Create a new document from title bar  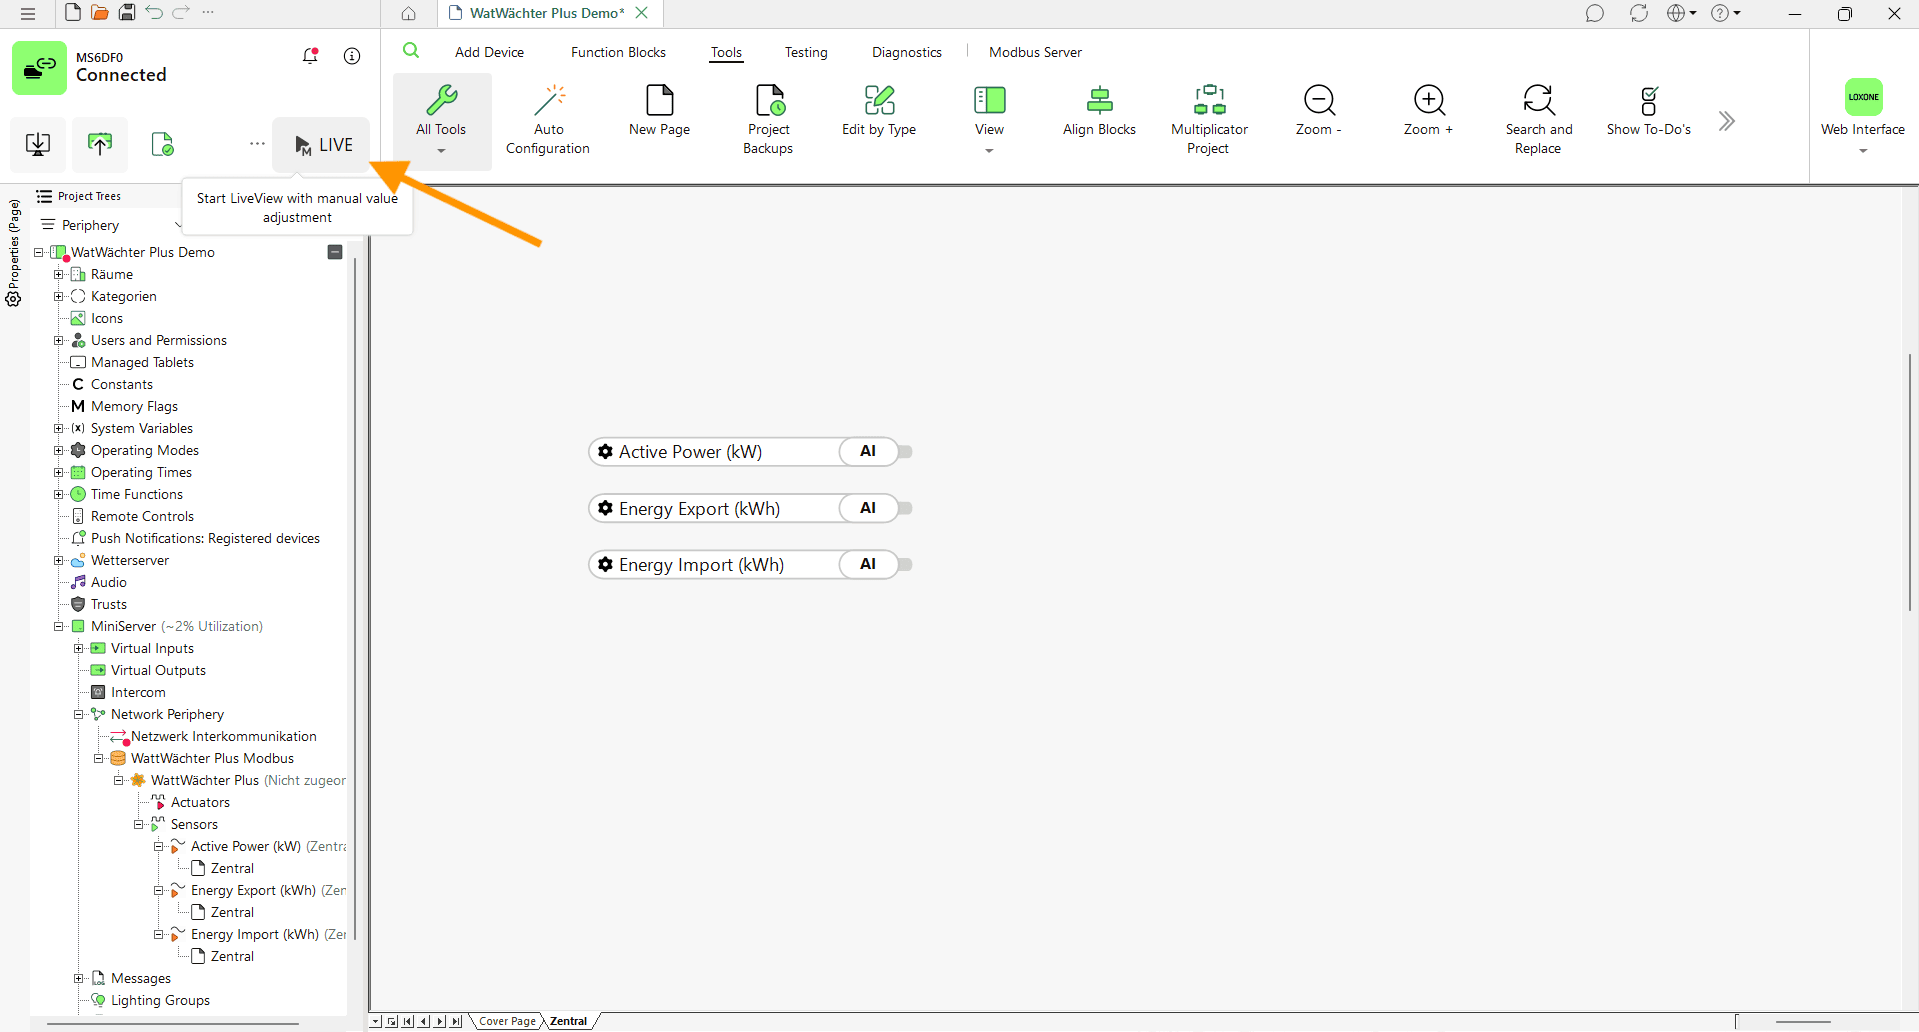73,12
